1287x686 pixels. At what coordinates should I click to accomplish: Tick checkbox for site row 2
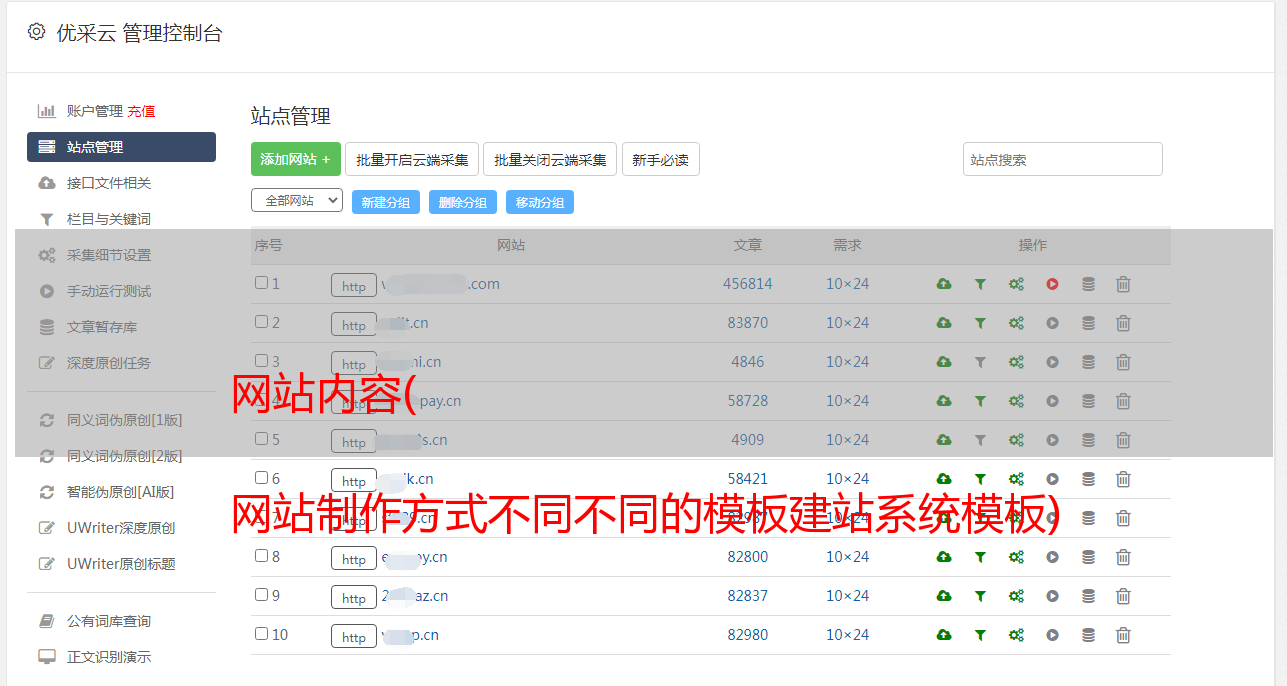261,322
